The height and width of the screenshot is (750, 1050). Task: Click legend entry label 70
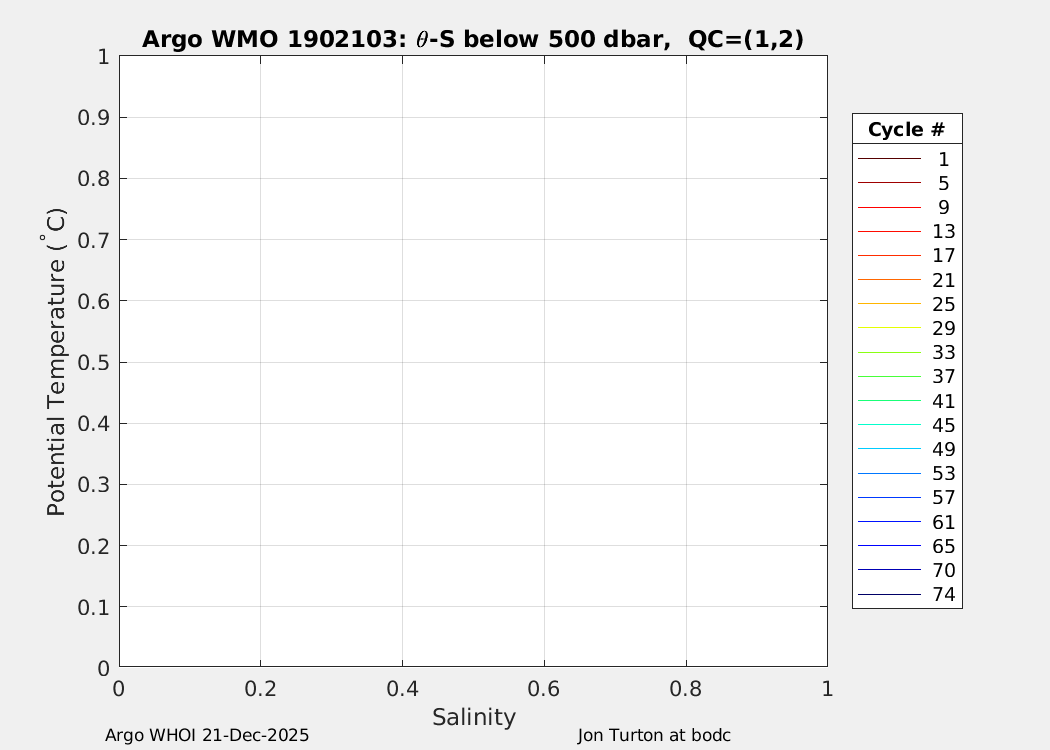point(943,571)
